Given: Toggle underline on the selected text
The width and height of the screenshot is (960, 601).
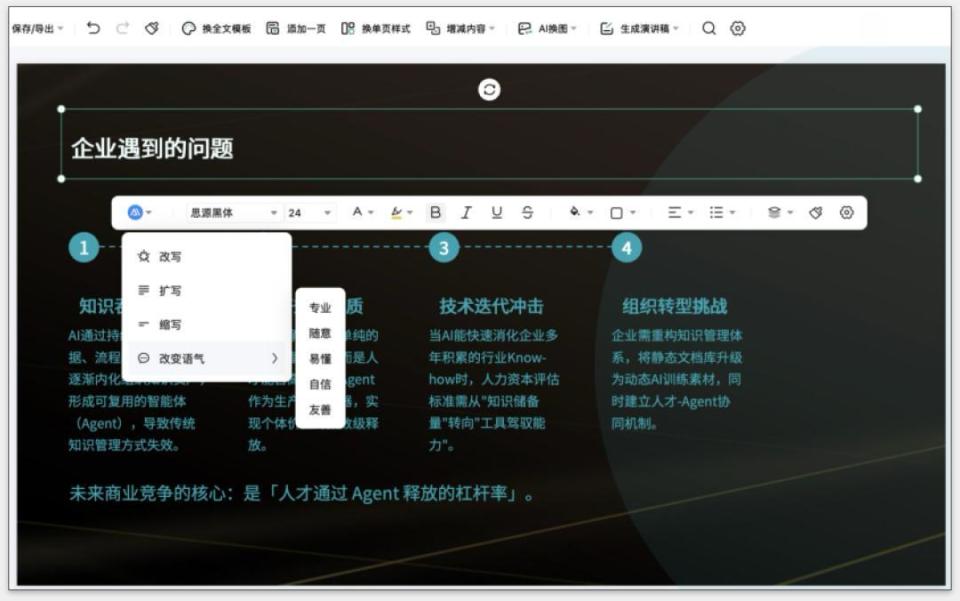Looking at the screenshot, I should click(496, 212).
